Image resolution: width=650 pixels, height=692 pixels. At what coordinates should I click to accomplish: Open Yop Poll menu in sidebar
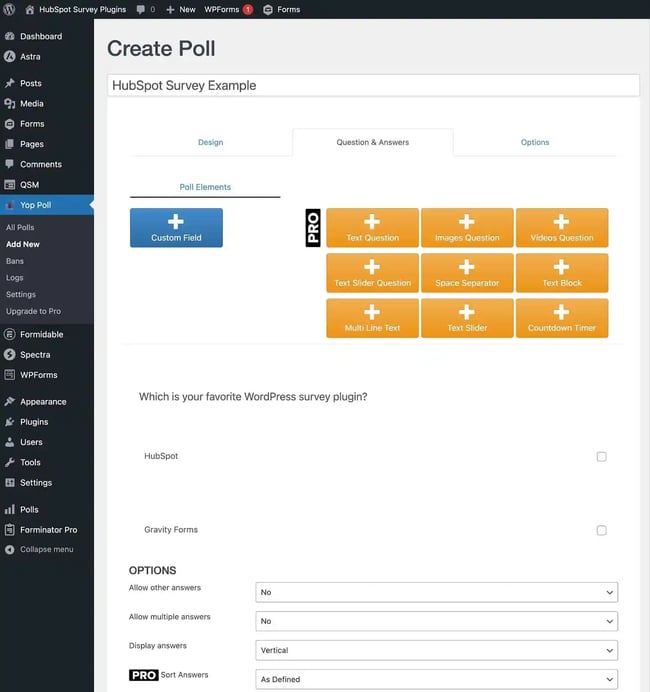point(47,205)
